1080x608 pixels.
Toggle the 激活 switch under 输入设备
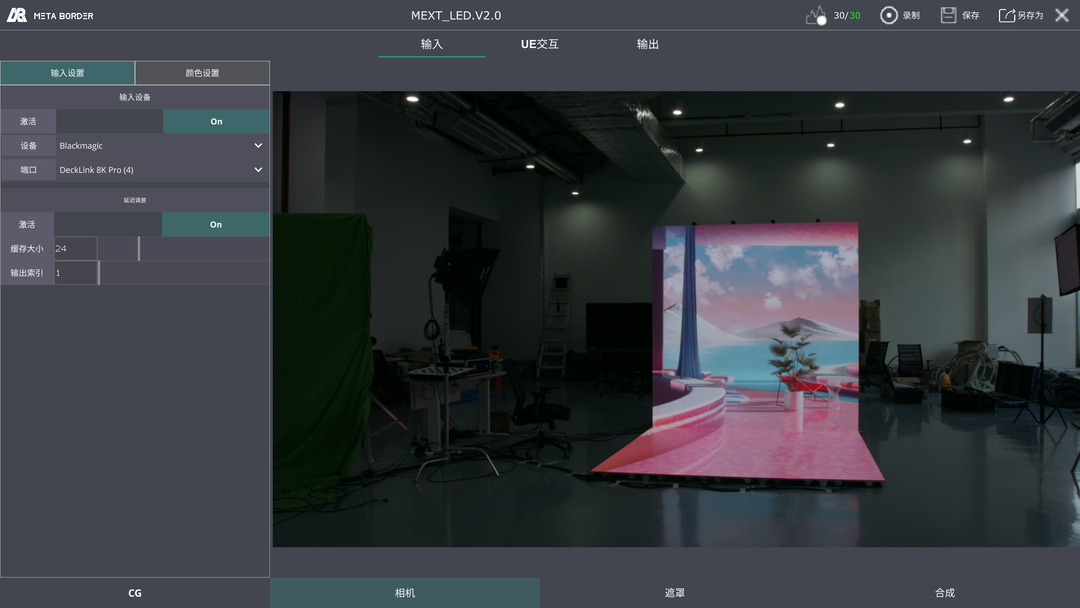pyautogui.click(x=163, y=121)
